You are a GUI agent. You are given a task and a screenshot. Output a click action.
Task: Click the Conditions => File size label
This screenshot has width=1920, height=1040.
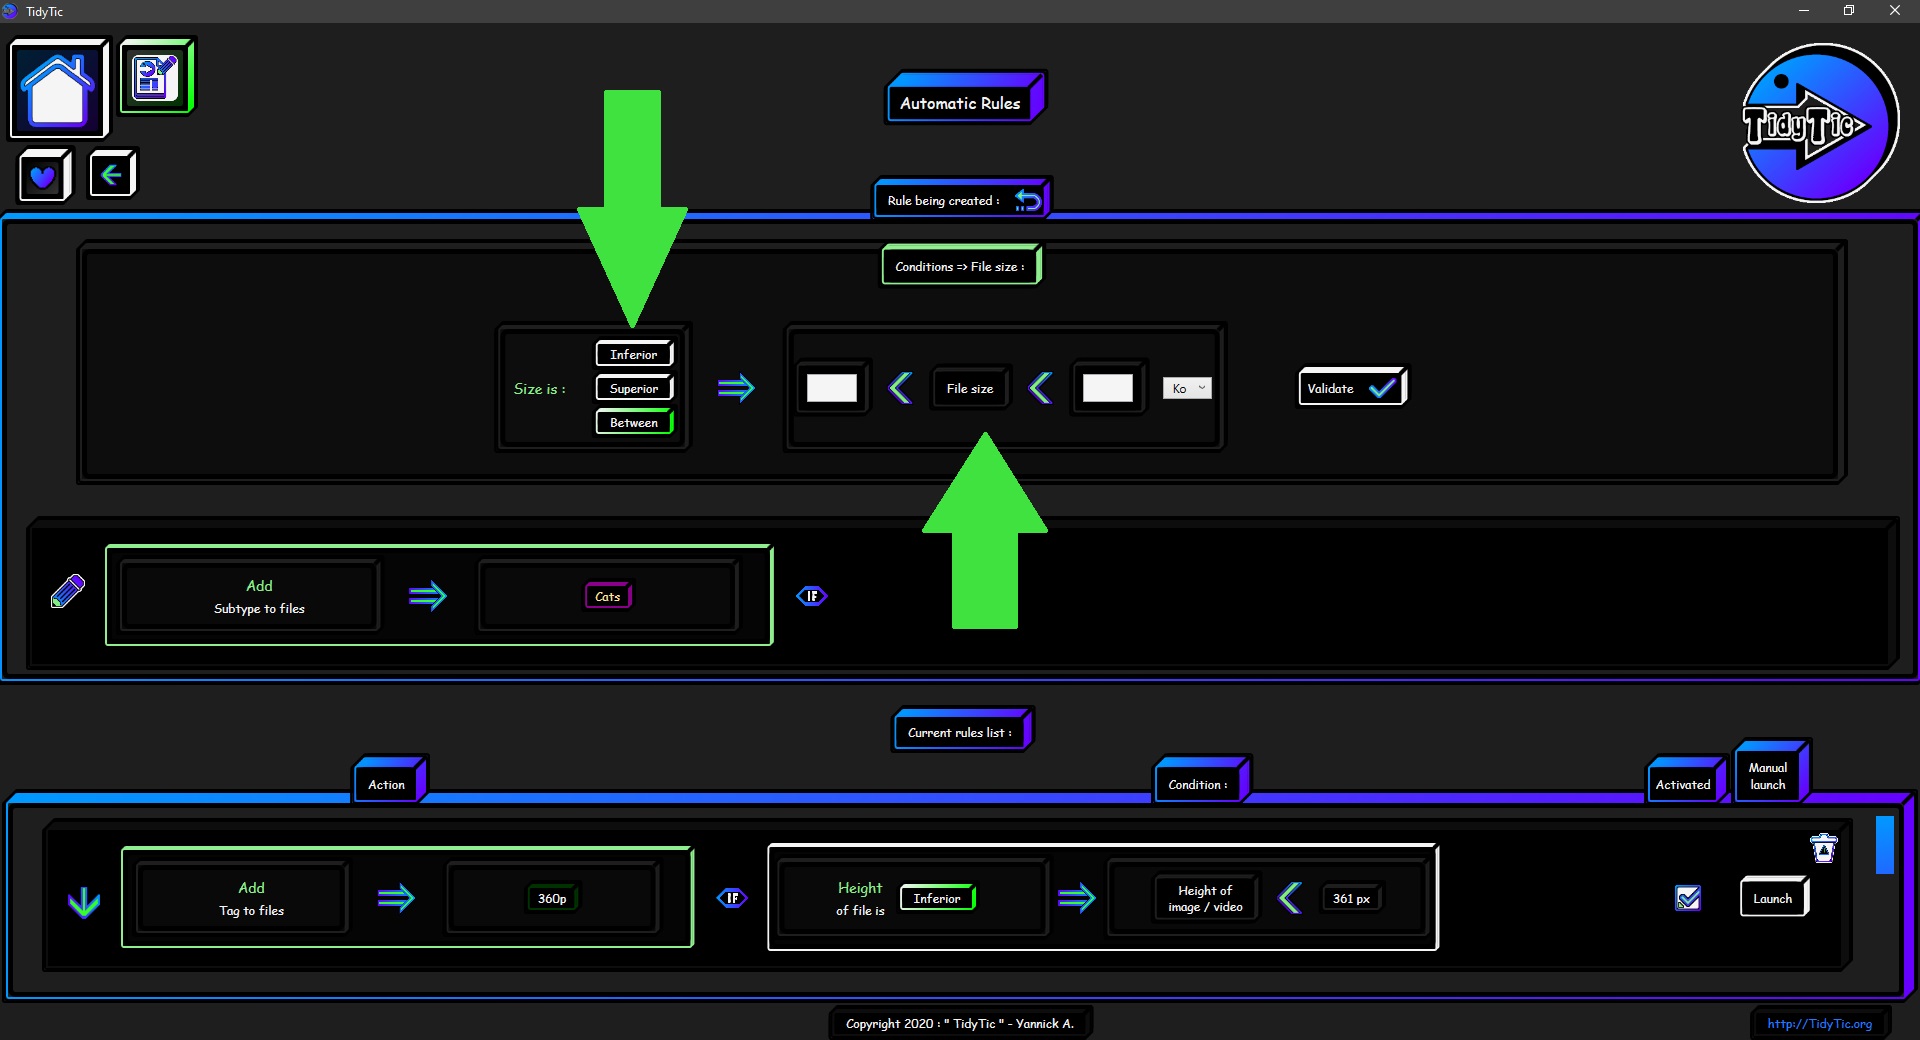[960, 266]
